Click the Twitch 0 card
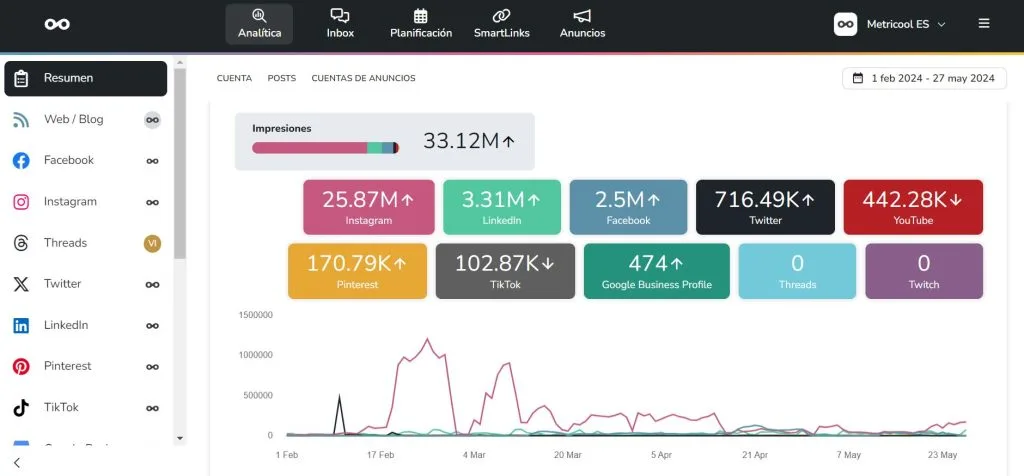 tap(924, 271)
